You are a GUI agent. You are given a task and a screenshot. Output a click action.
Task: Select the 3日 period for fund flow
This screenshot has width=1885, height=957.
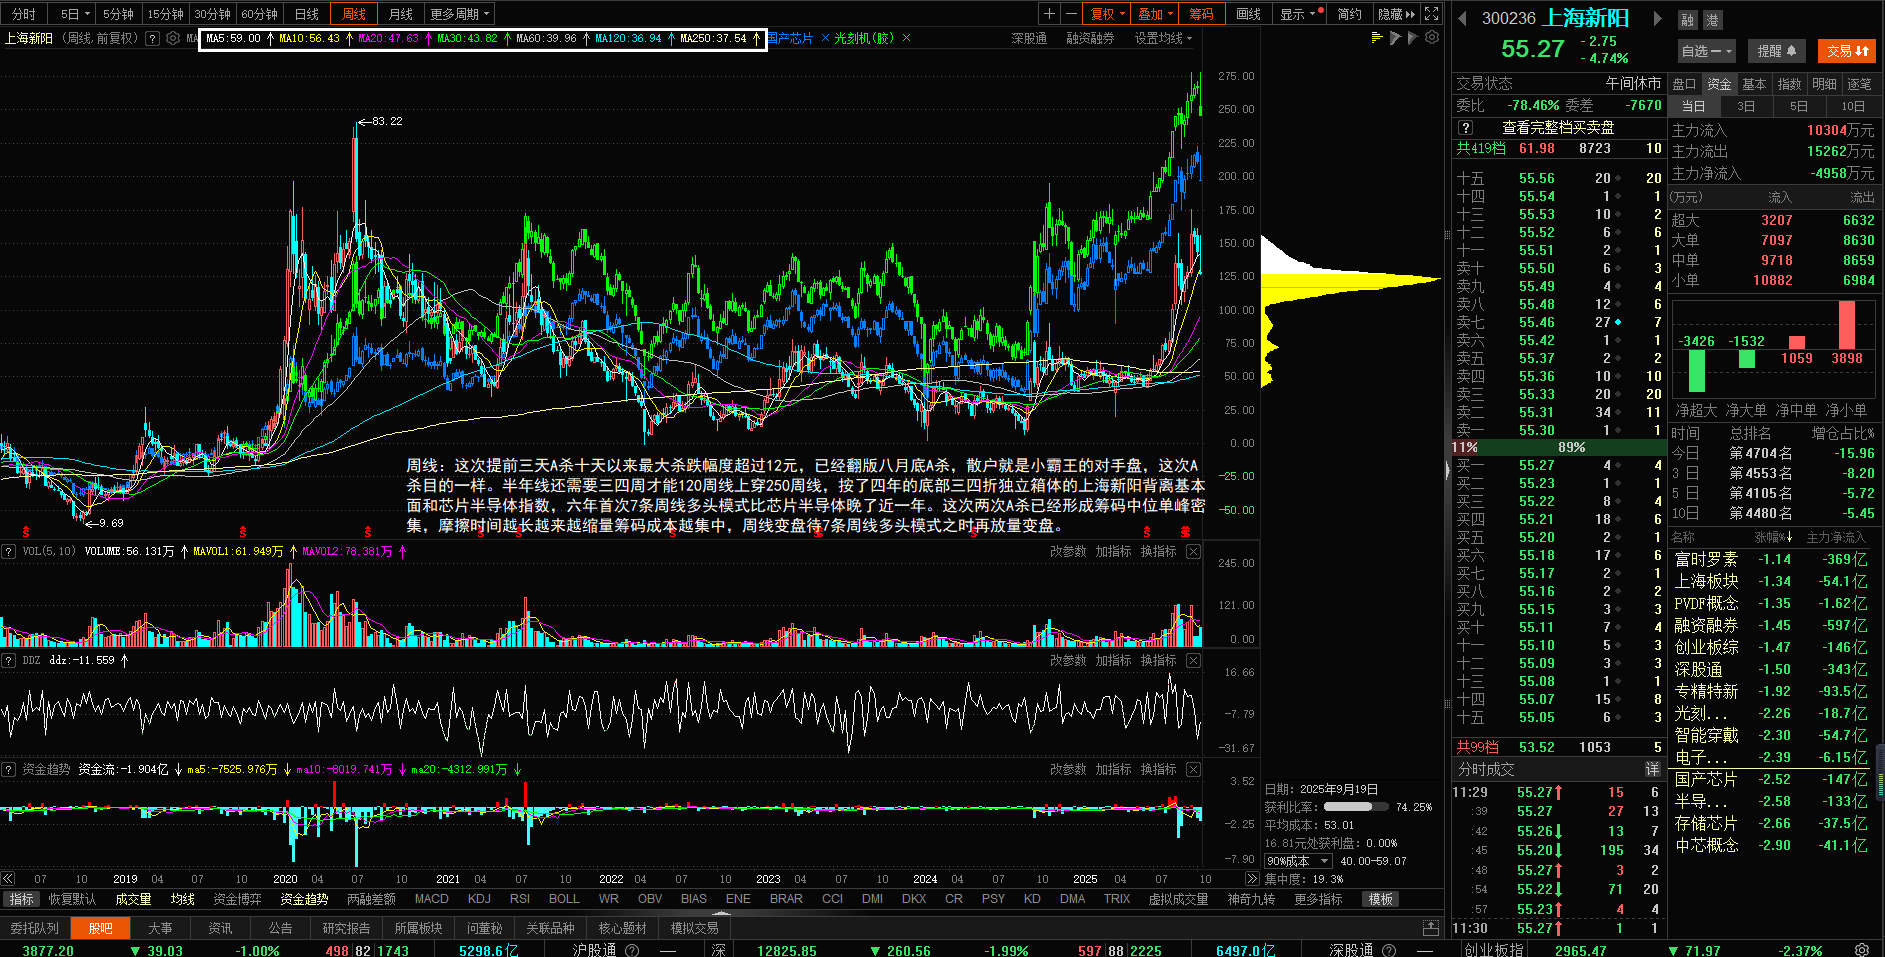coord(1746,106)
